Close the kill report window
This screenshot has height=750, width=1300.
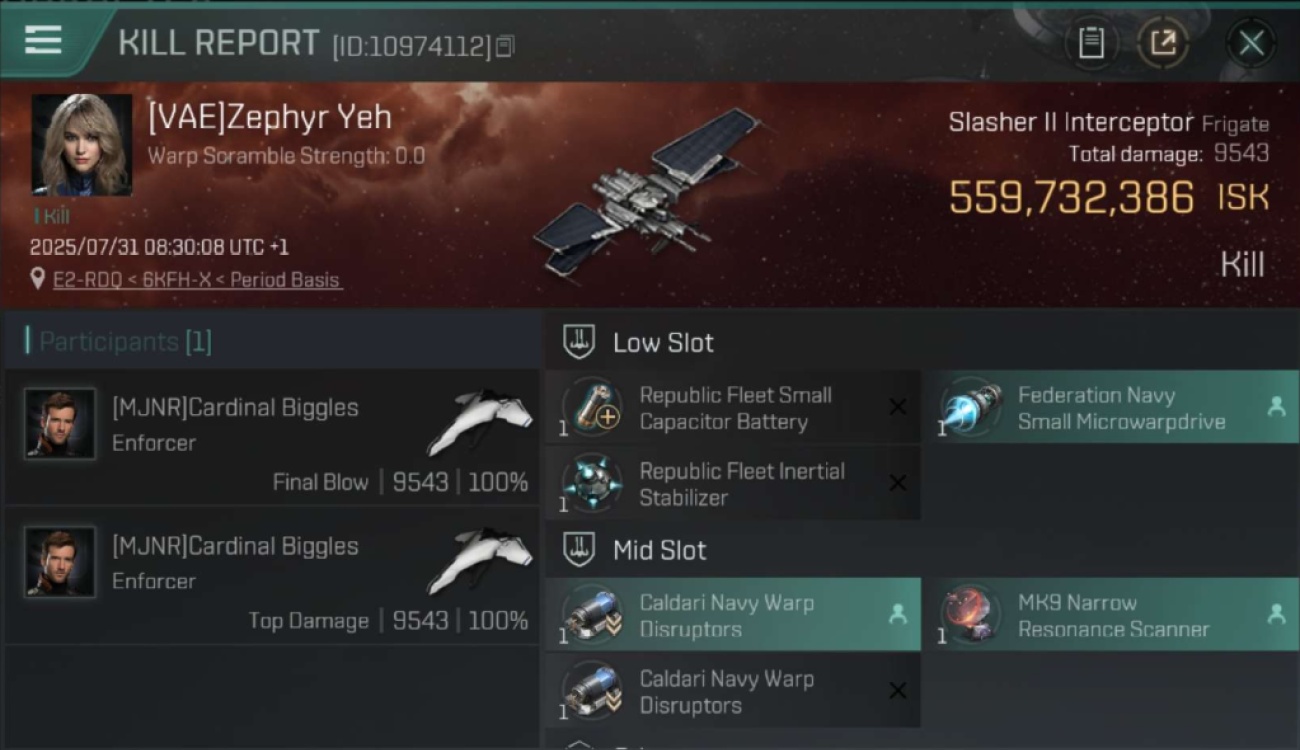(x=1251, y=43)
